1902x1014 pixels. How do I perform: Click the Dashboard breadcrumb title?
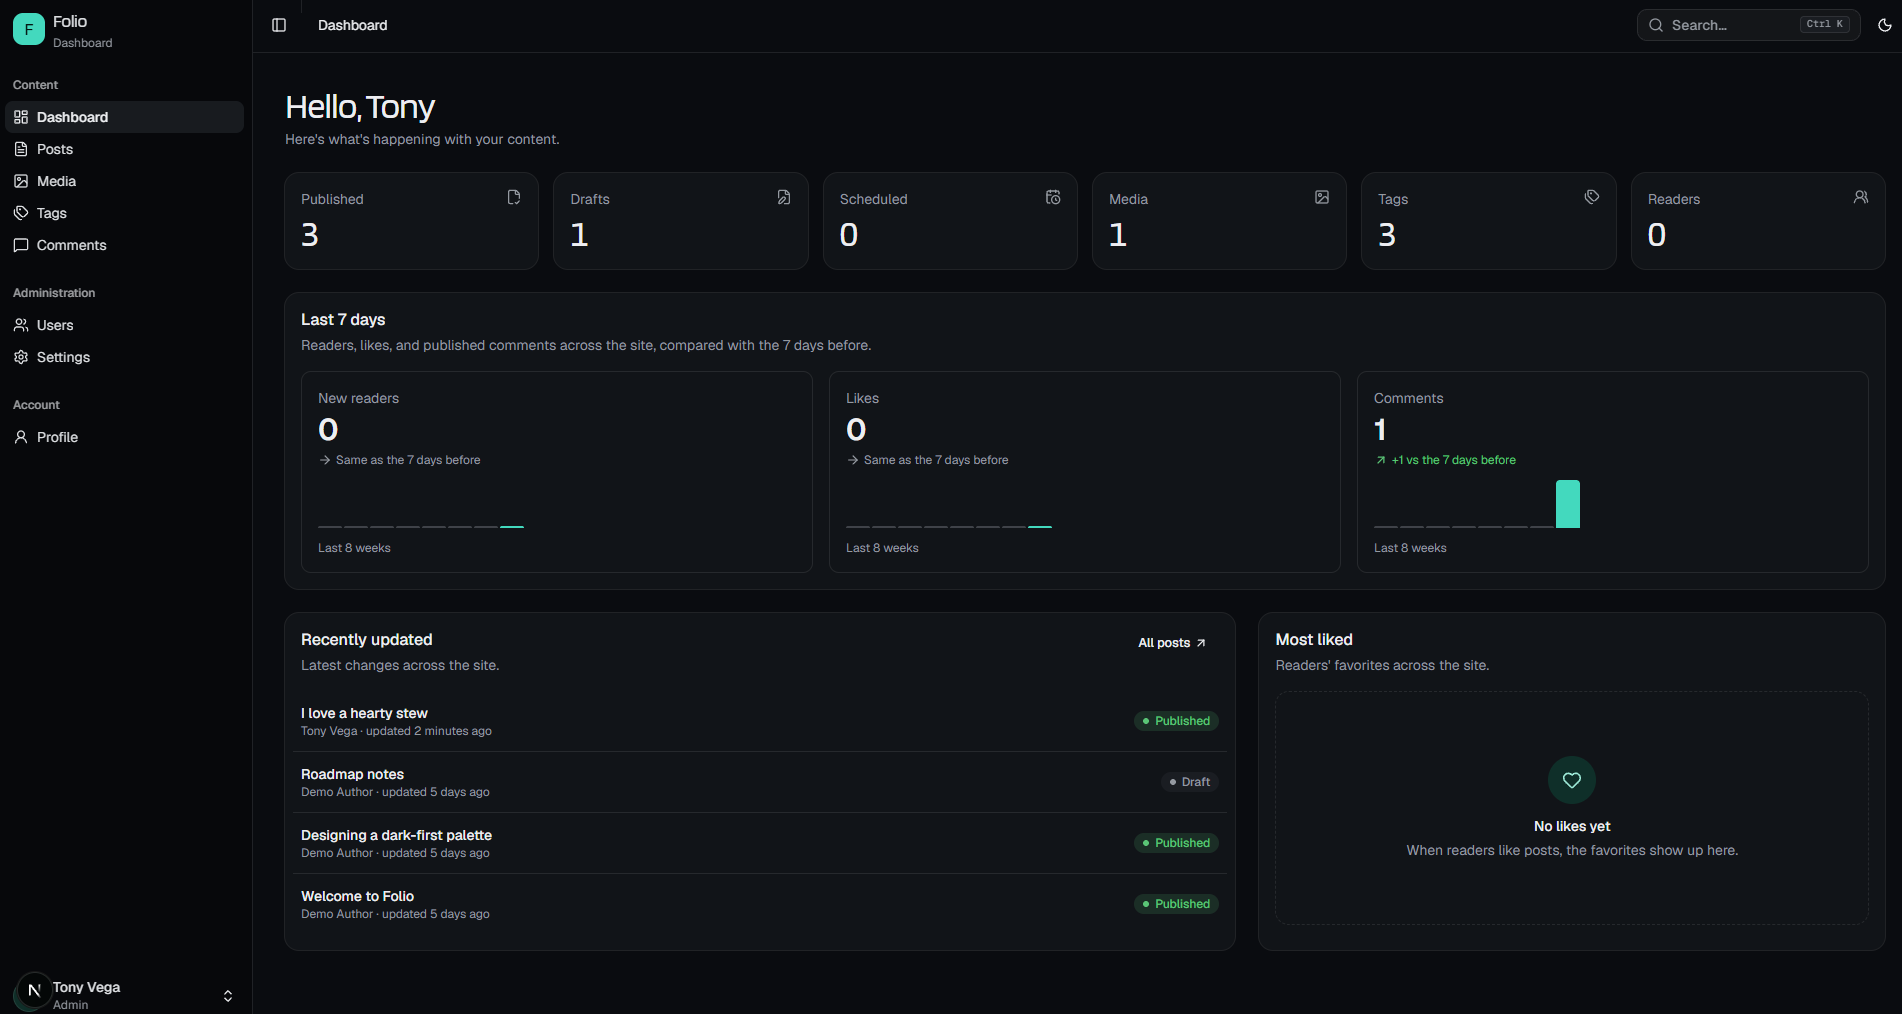(x=352, y=25)
